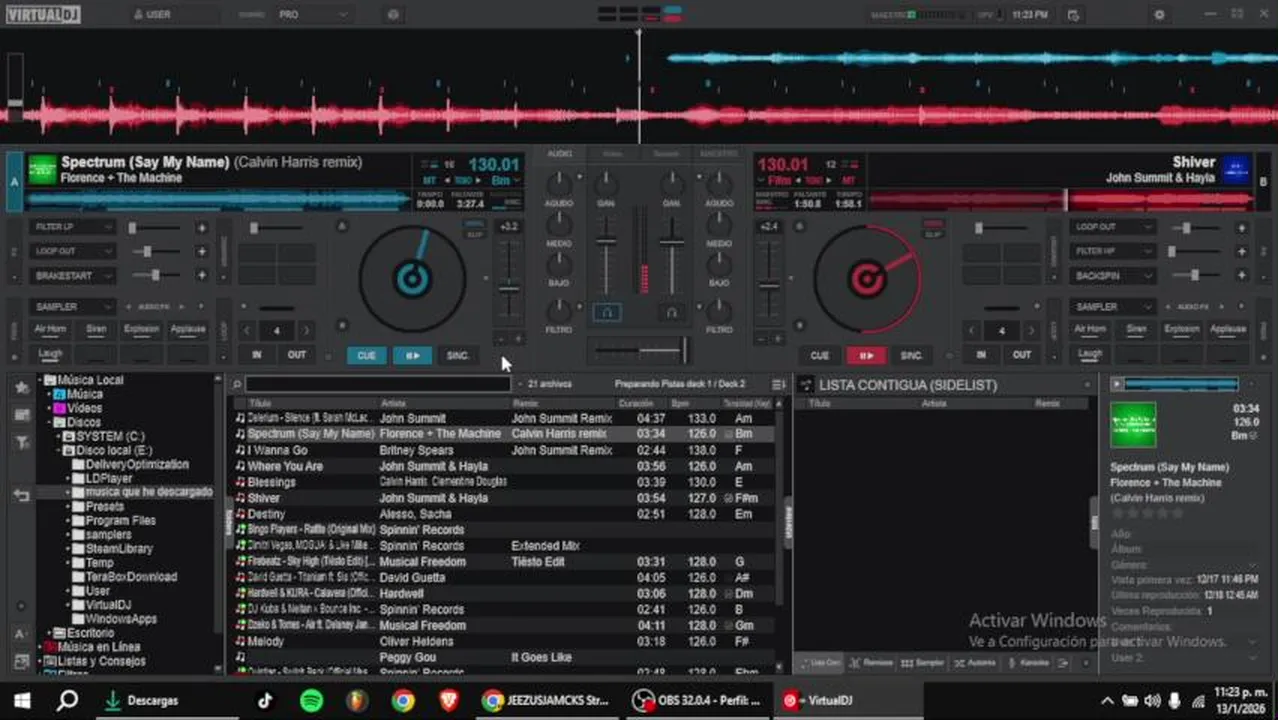Viewport: 1278px width, 720px height.
Task: Toggle the deck A SLIP mode button
Action: [475, 234]
